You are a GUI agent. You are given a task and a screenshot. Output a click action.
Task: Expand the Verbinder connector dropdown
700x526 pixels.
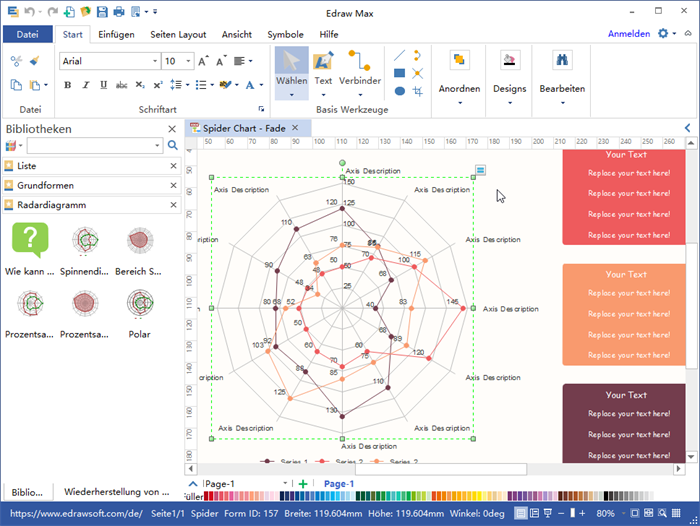360,95
